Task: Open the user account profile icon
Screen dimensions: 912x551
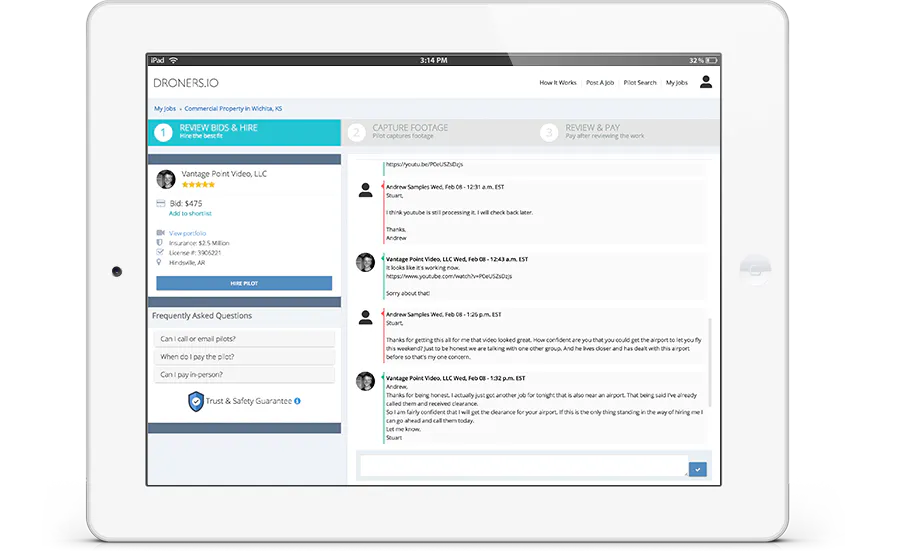Action: (x=706, y=82)
